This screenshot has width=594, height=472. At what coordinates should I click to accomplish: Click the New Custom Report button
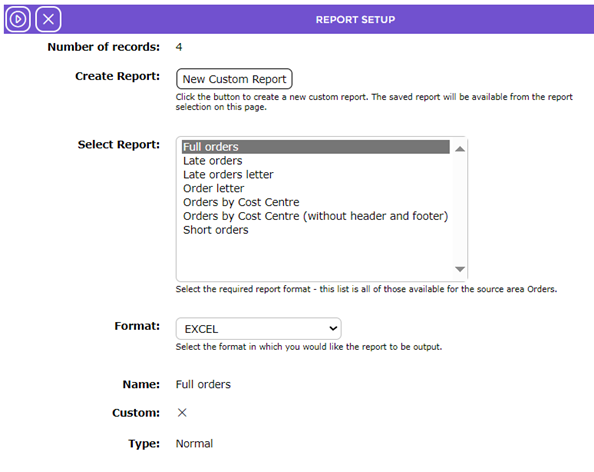tap(234, 79)
